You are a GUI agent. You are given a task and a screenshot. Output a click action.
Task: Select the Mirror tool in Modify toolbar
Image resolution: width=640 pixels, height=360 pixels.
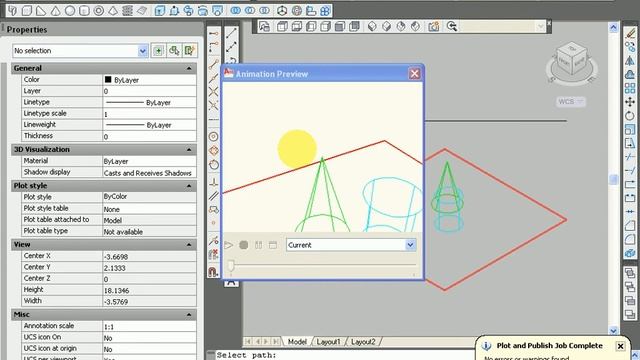click(630, 61)
